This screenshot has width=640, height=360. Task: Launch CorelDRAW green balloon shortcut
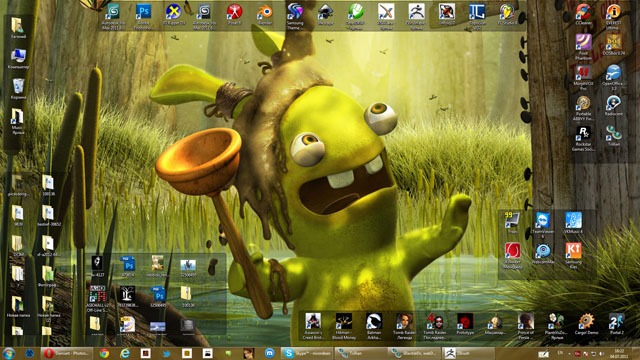[x=356, y=16]
